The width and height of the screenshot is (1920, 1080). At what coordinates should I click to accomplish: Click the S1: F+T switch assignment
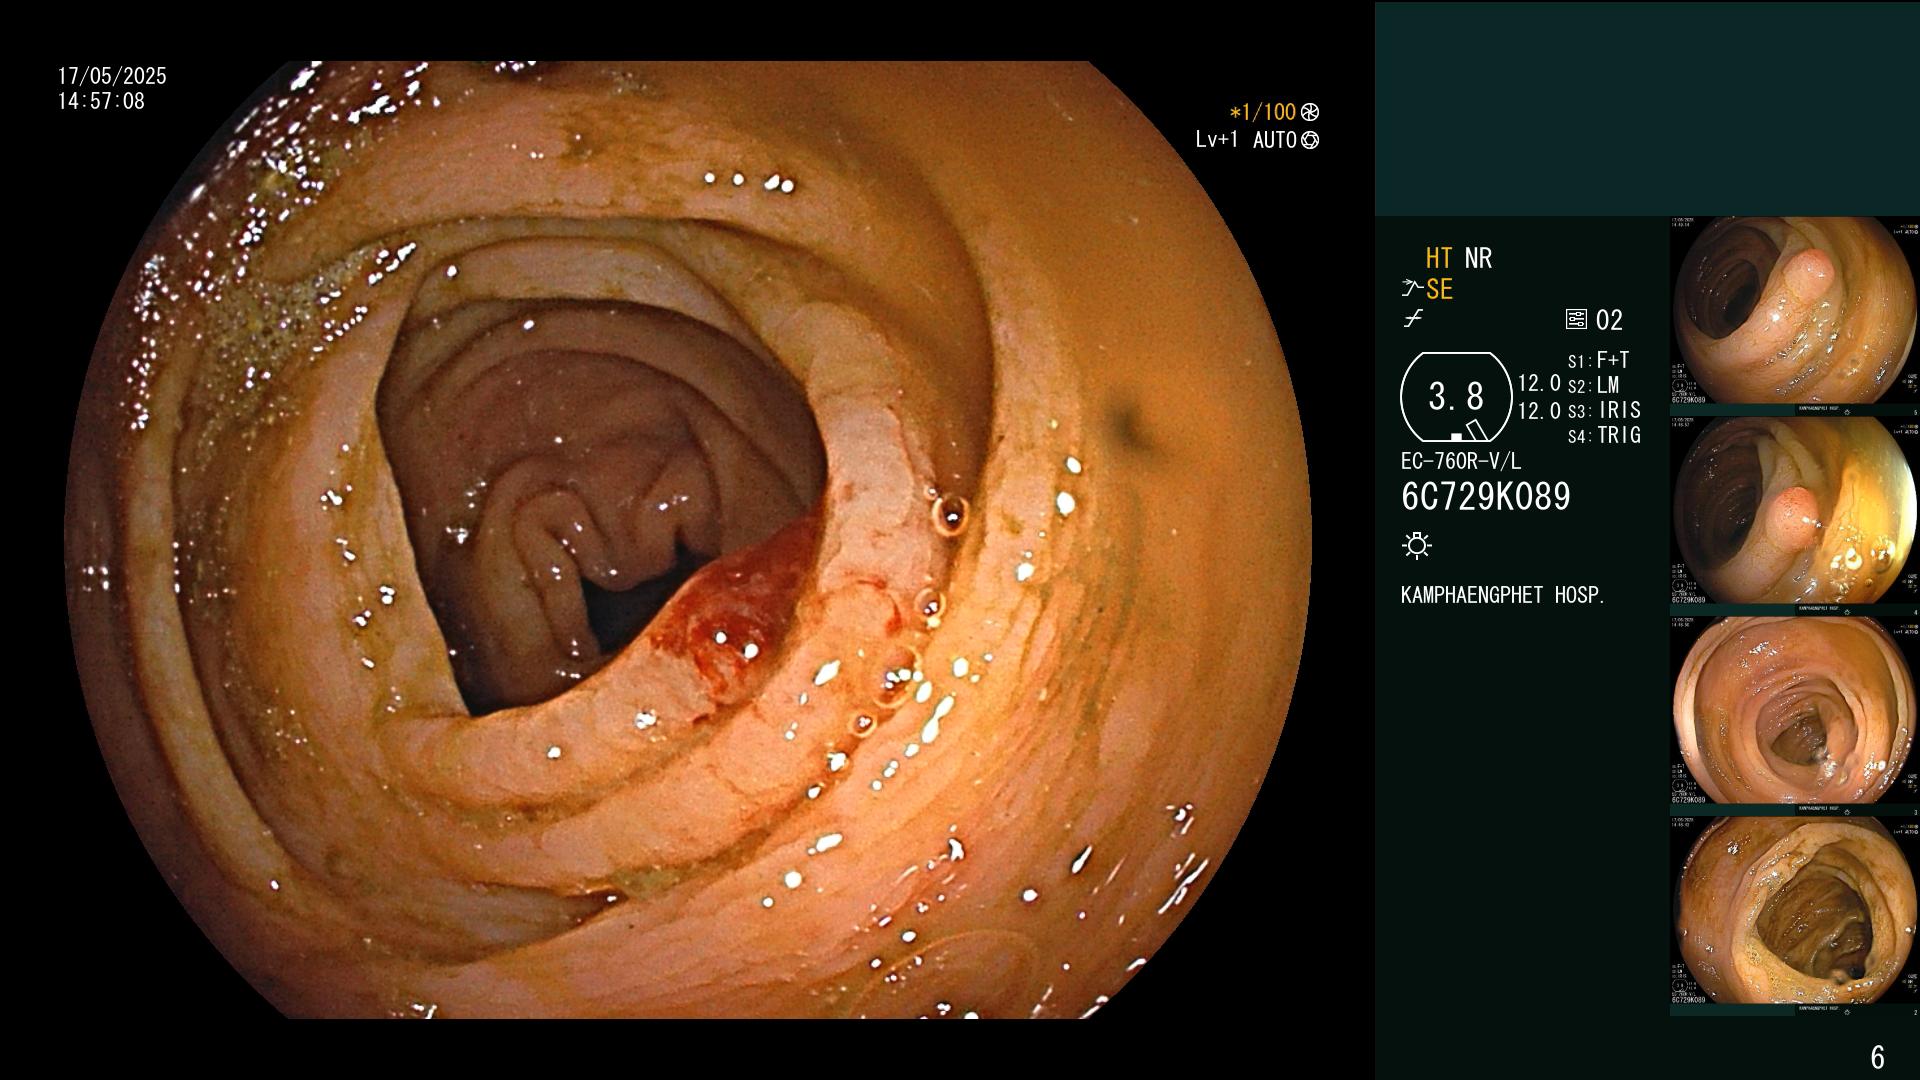(1599, 360)
